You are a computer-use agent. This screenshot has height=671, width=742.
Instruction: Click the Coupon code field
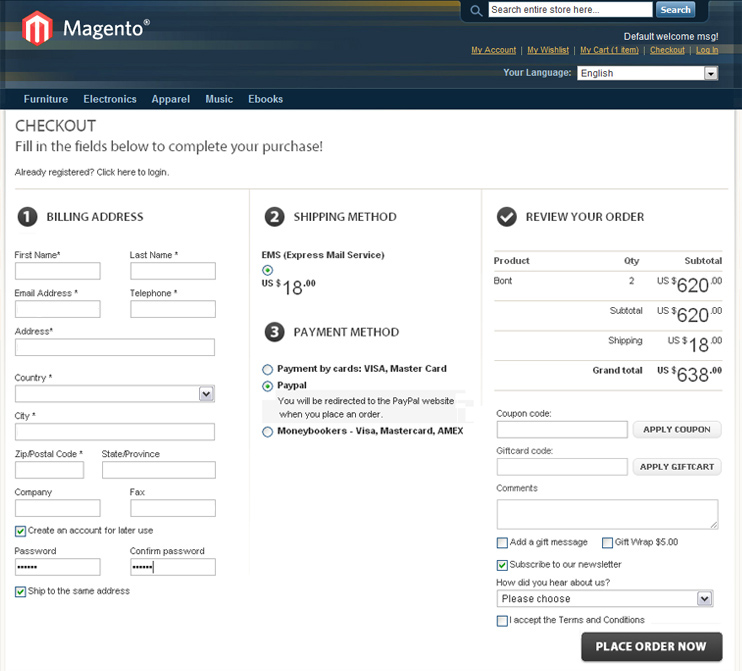pyautogui.click(x=562, y=430)
